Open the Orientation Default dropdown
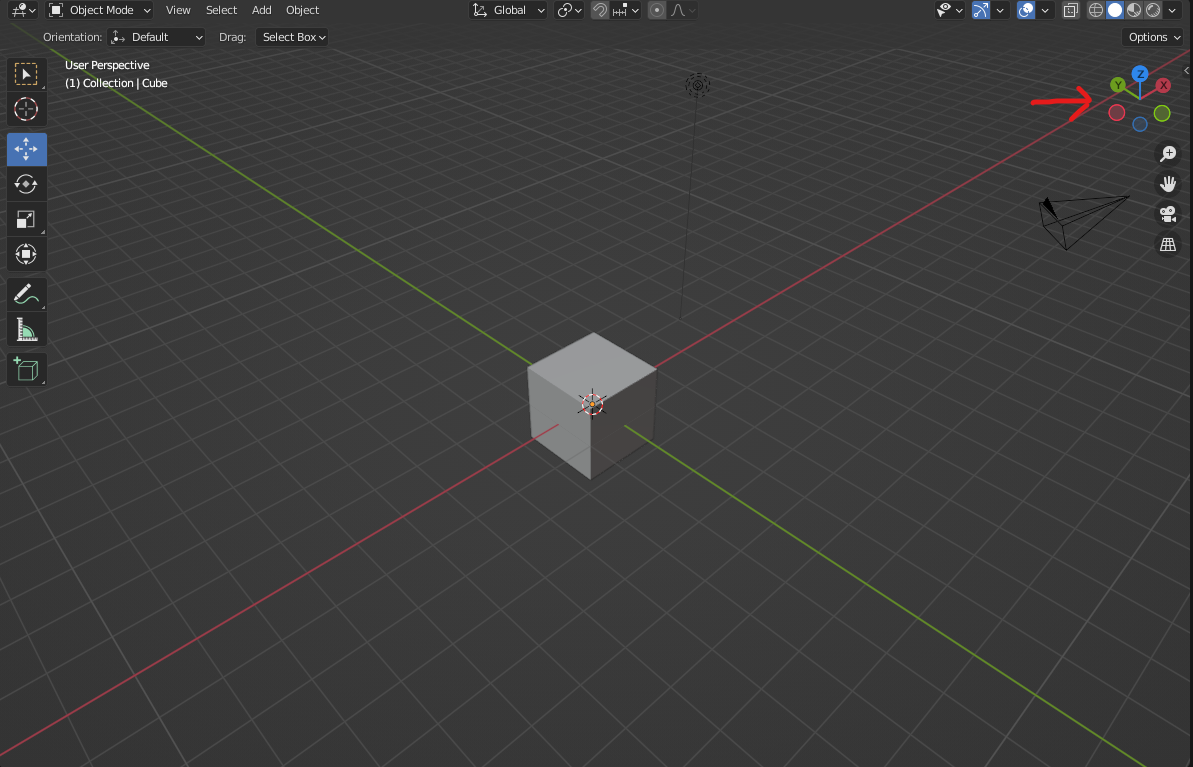The image size is (1193, 767). [x=156, y=37]
